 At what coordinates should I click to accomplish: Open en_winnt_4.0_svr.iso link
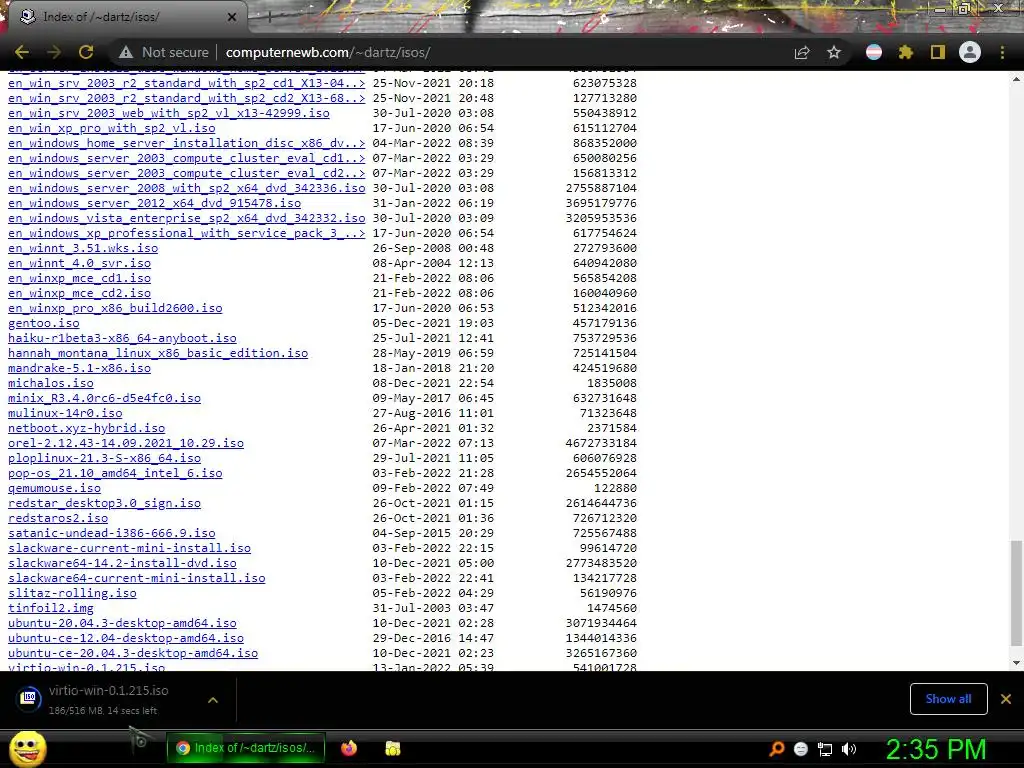pos(79,263)
